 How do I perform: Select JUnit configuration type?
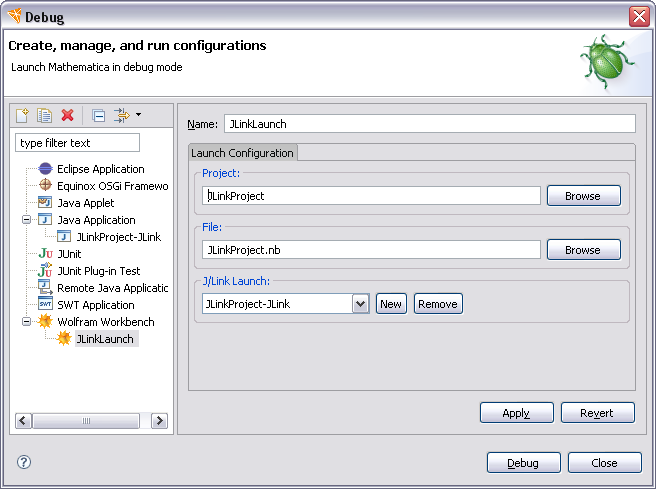69,254
